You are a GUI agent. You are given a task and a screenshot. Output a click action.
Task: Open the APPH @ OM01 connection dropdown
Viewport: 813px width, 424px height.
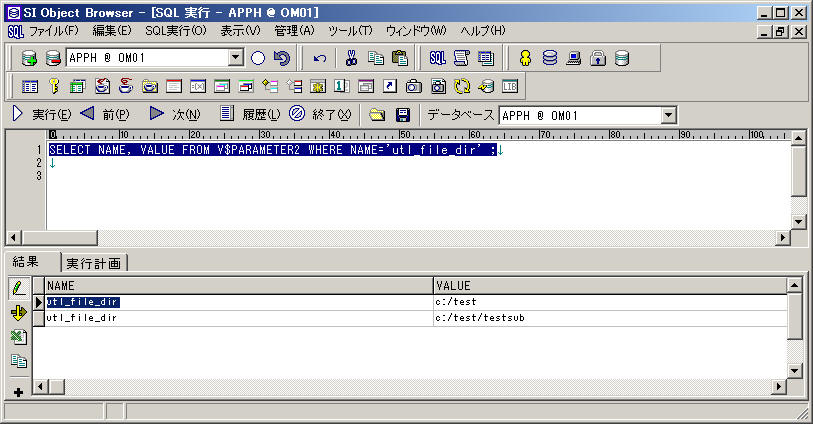pyautogui.click(x=235, y=58)
